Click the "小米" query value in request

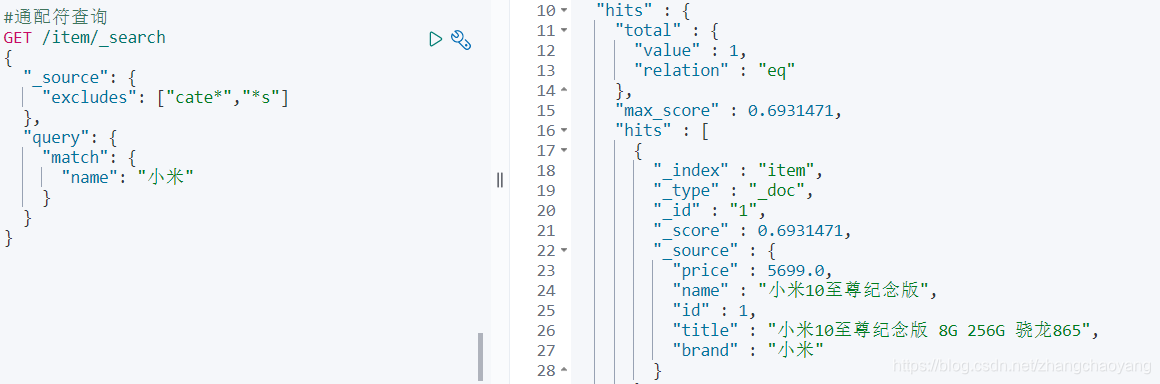coord(165,177)
